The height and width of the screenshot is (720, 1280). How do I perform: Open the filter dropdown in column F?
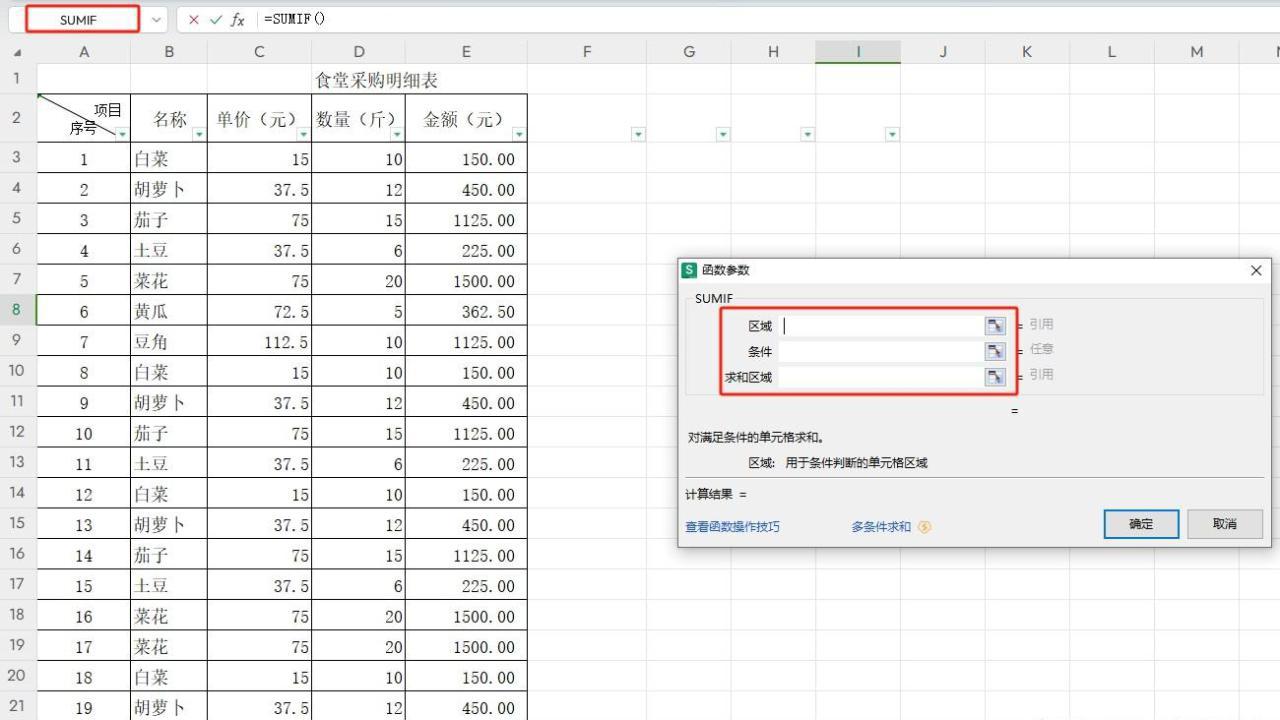pos(638,134)
